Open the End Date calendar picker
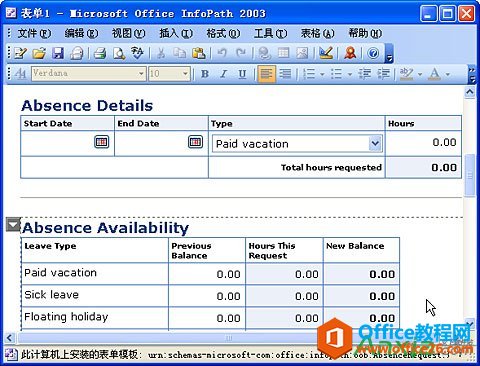This screenshot has width=480, height=366. (x=195, y=142)
